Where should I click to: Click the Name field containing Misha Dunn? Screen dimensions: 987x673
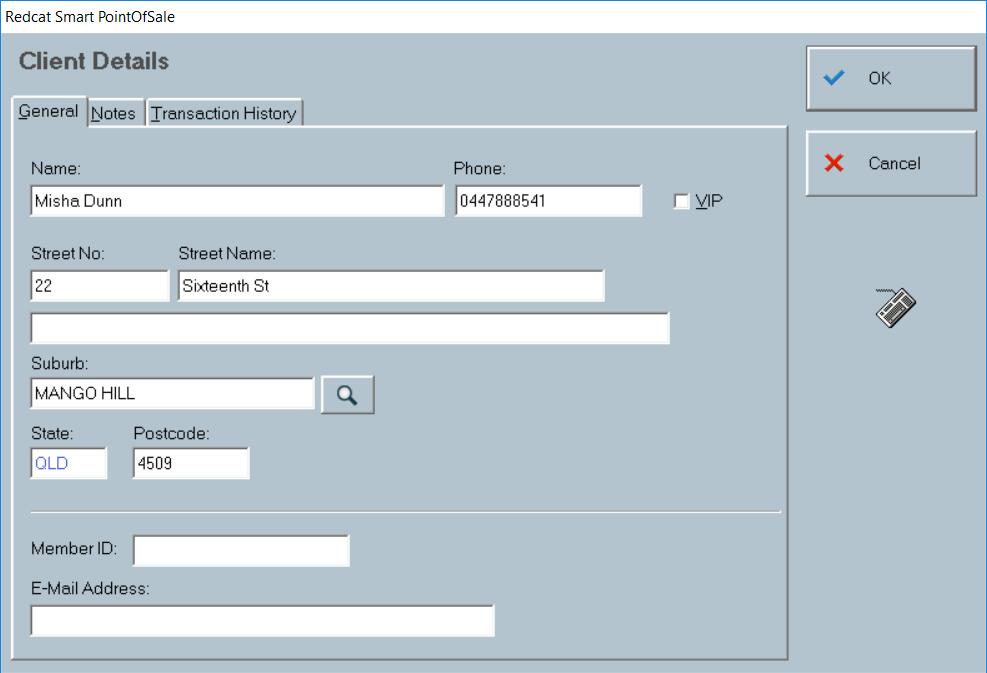tap(237, 200)
